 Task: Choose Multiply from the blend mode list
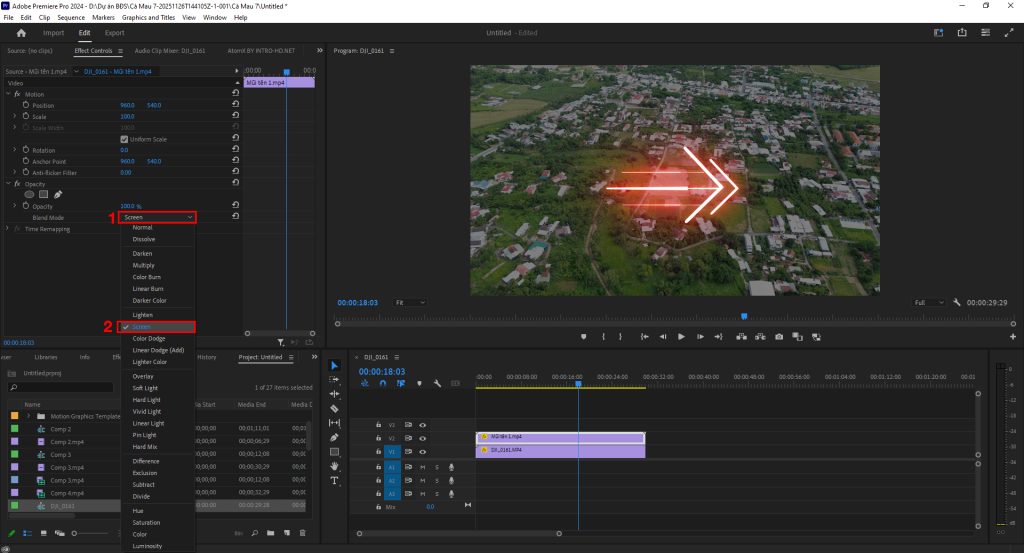click(143, 266)
